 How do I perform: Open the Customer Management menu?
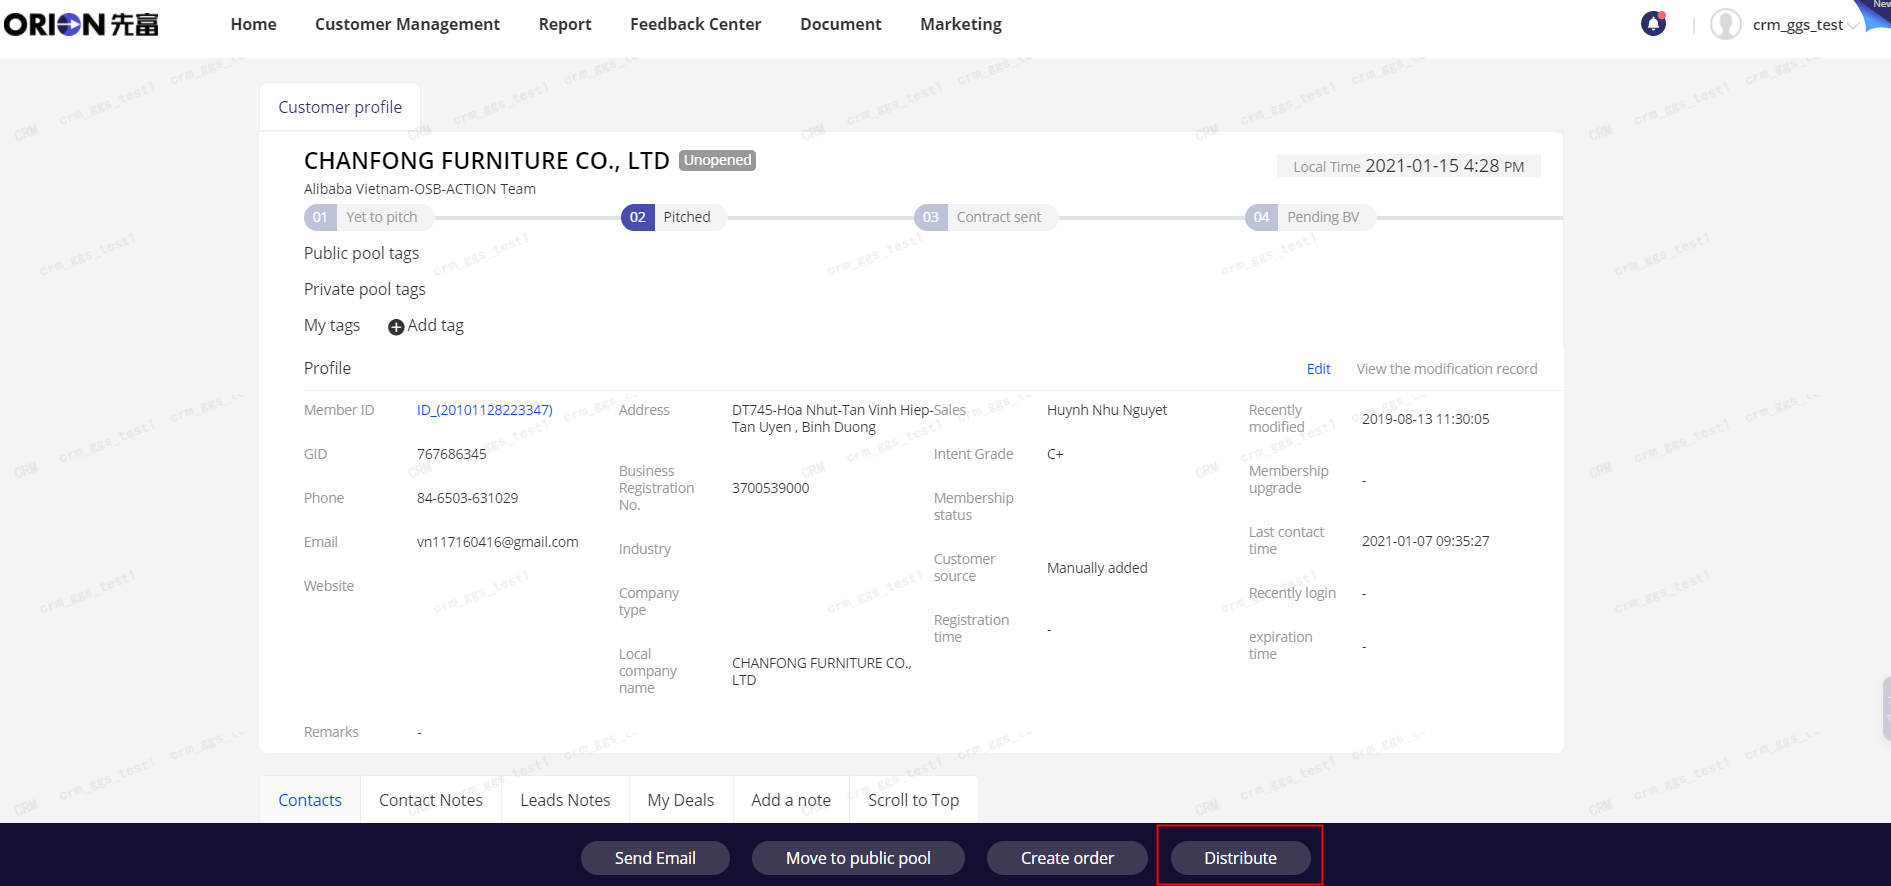click(407, 24)
